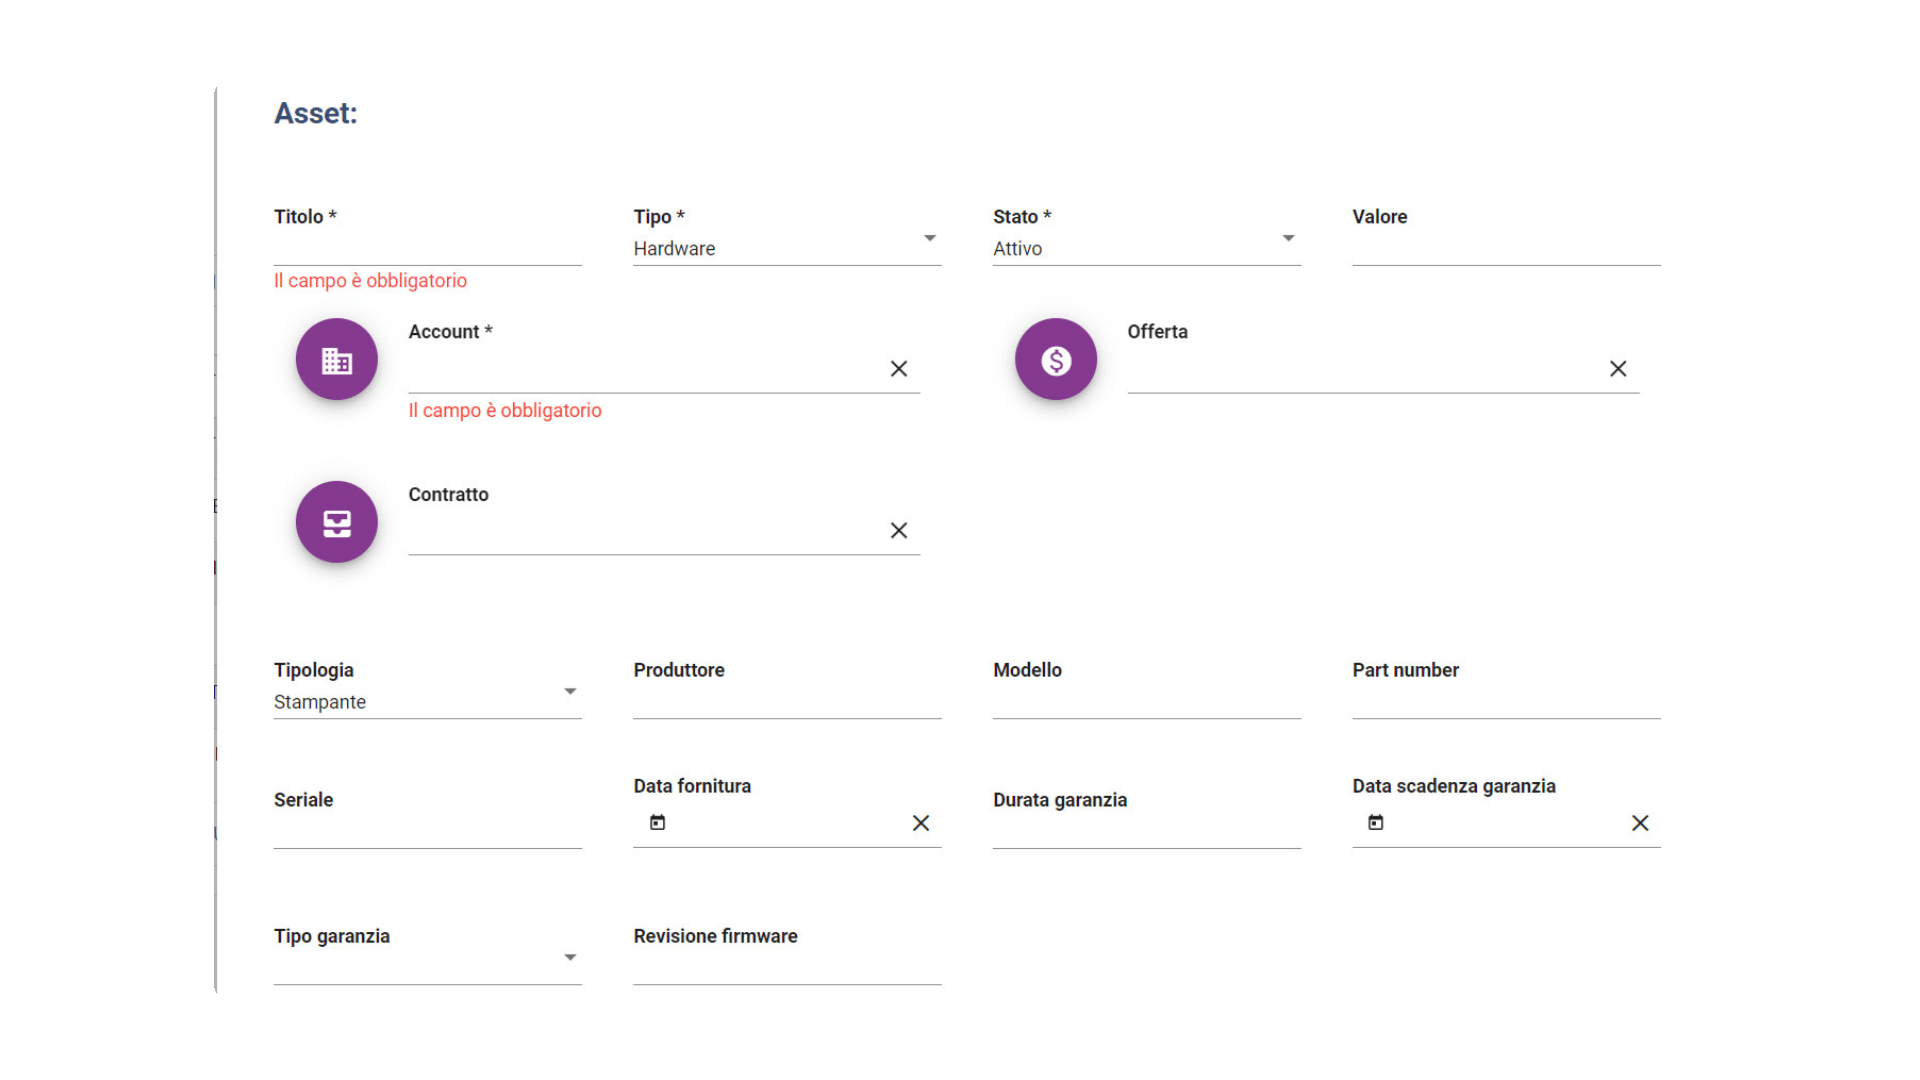Focus the Valore input field
The width and height of the screenshot is (1920, 1080).
click(1506, 248)
